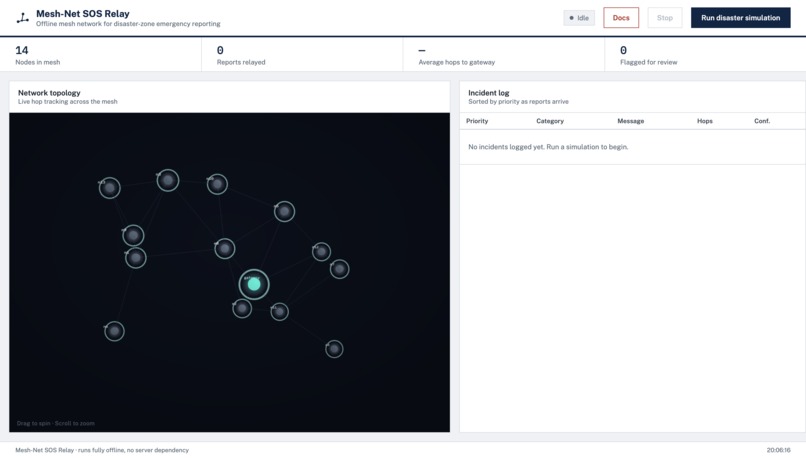The width and height of the screenshot is (806, 458).
Task: Select the app subtitle about disaster-zone emergency reporting
Action: [x=128, y=24]
